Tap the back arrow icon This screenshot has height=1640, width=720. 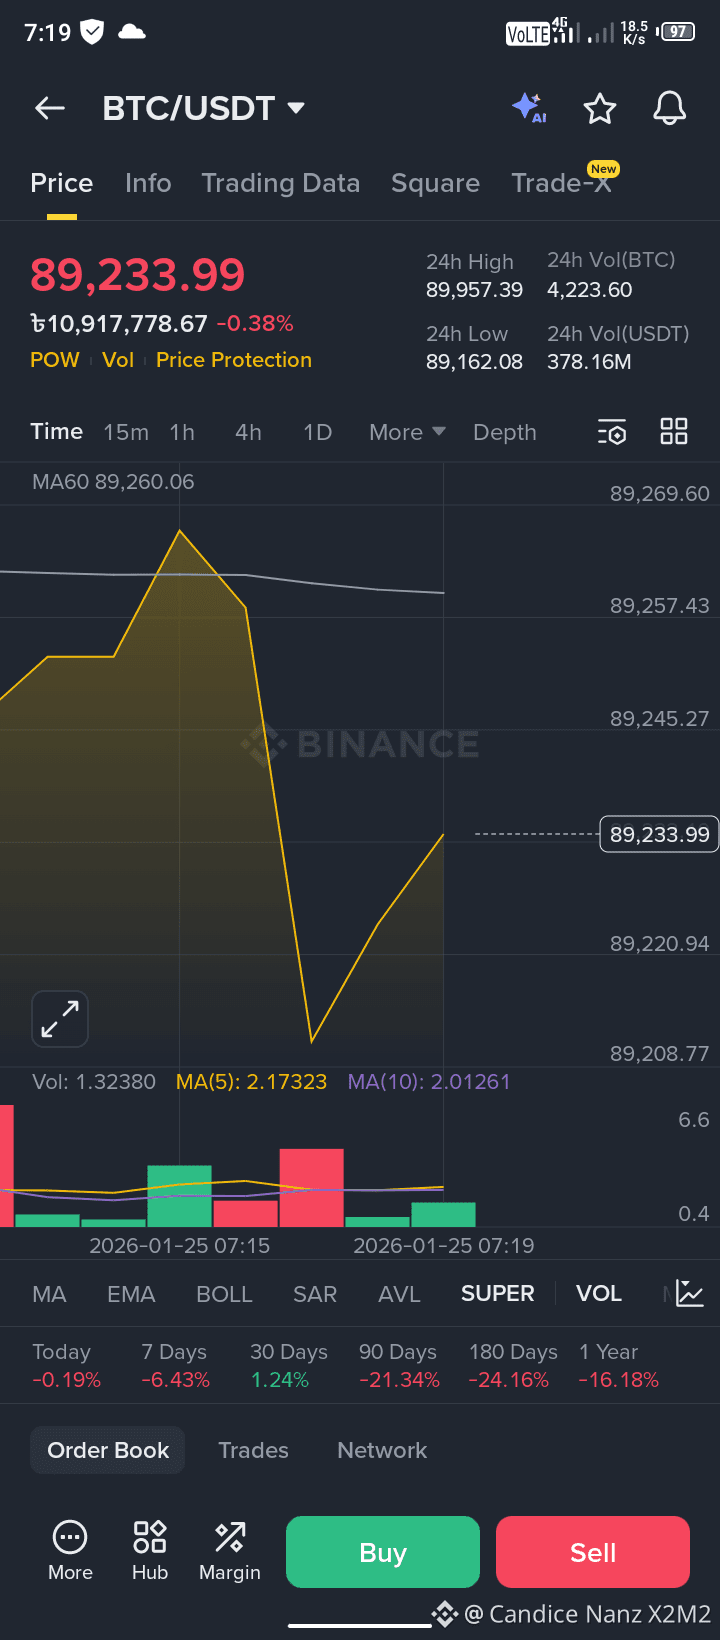(50, 108)
